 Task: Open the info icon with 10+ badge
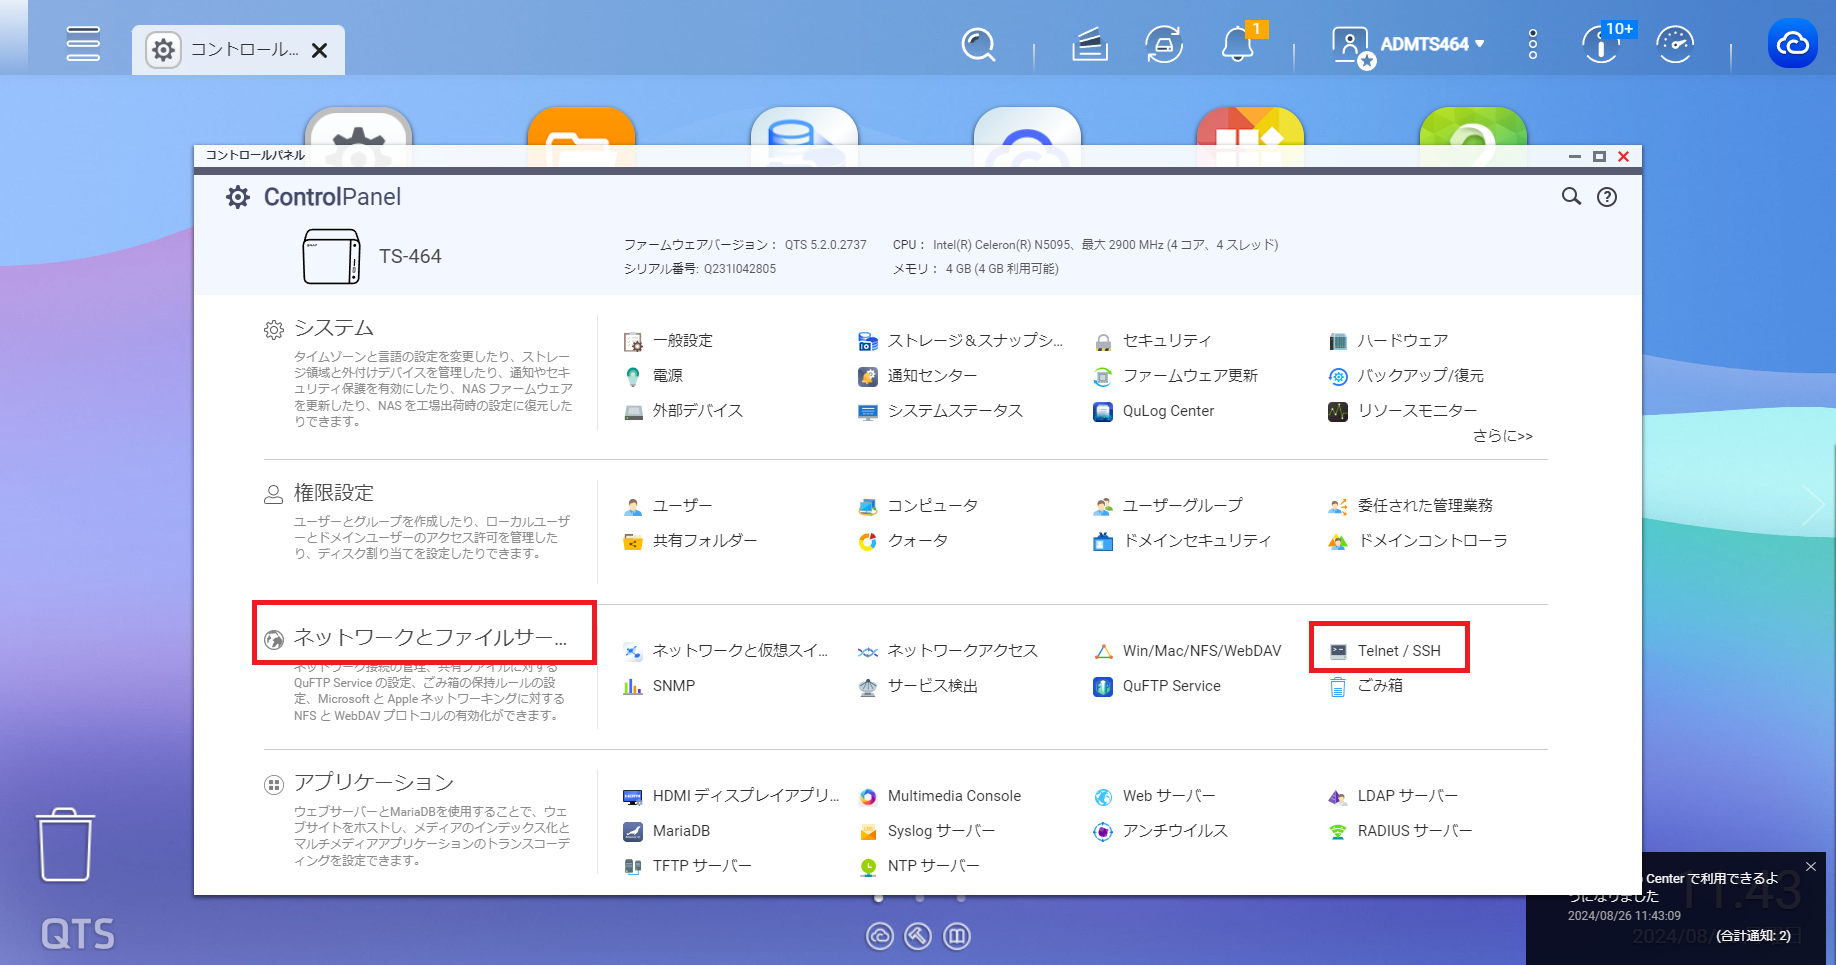[x=1601, y=44]
